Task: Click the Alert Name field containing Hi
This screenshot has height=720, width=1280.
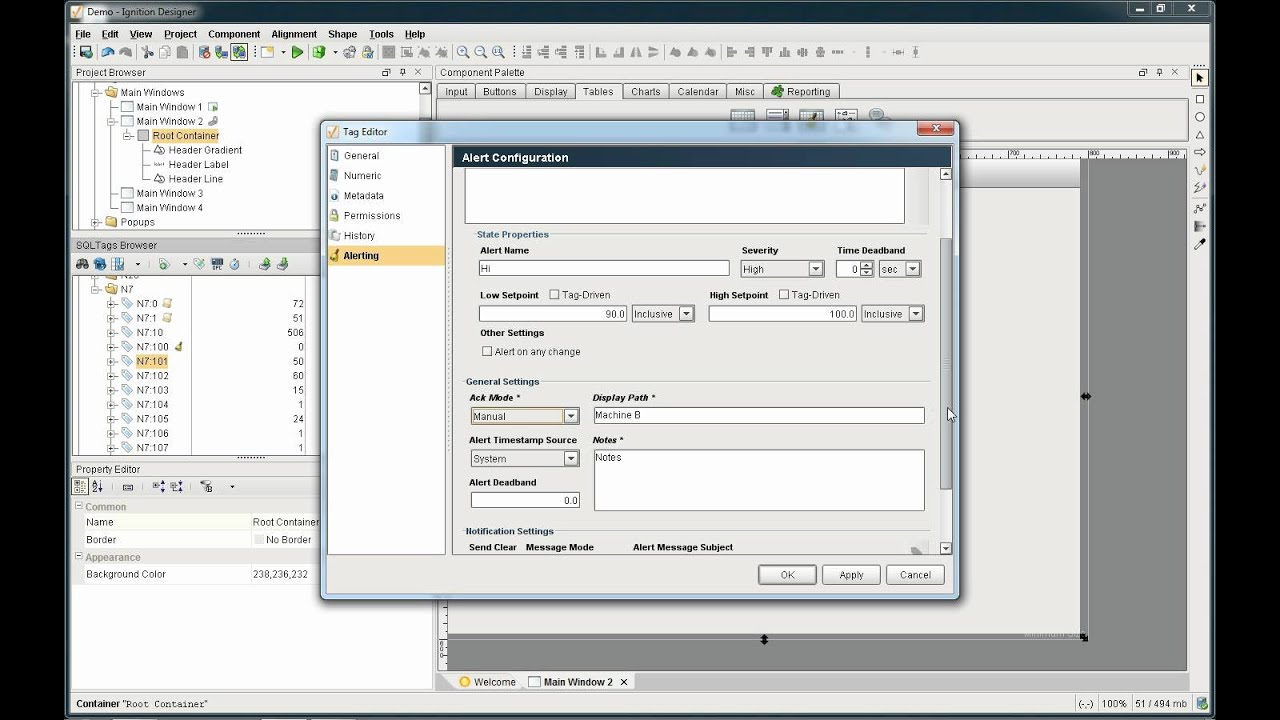Action: point(604,269)
